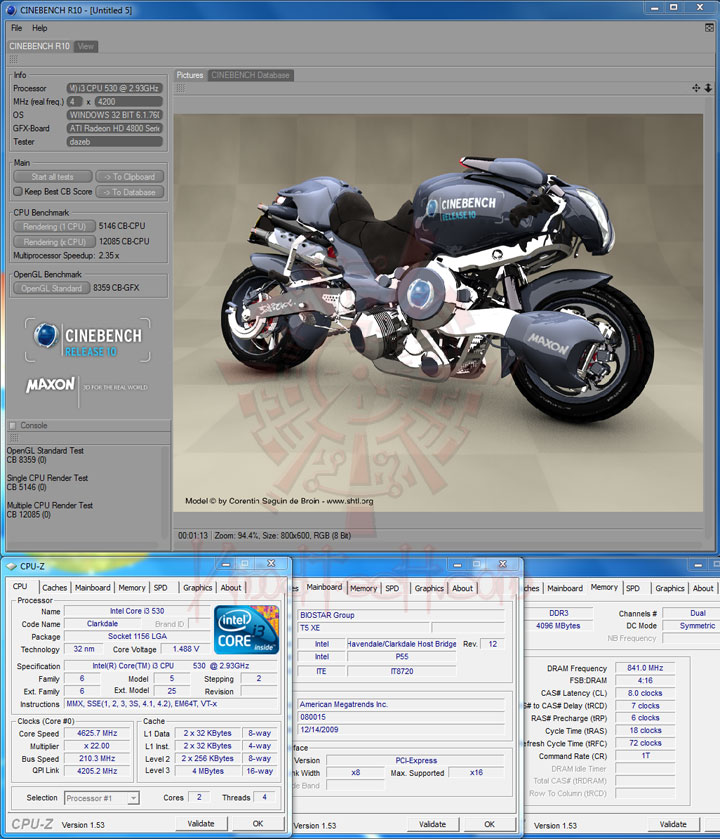This screenshot has height=839, width=720.
Task: Select the Pictures tab
Action: (190, 75)
